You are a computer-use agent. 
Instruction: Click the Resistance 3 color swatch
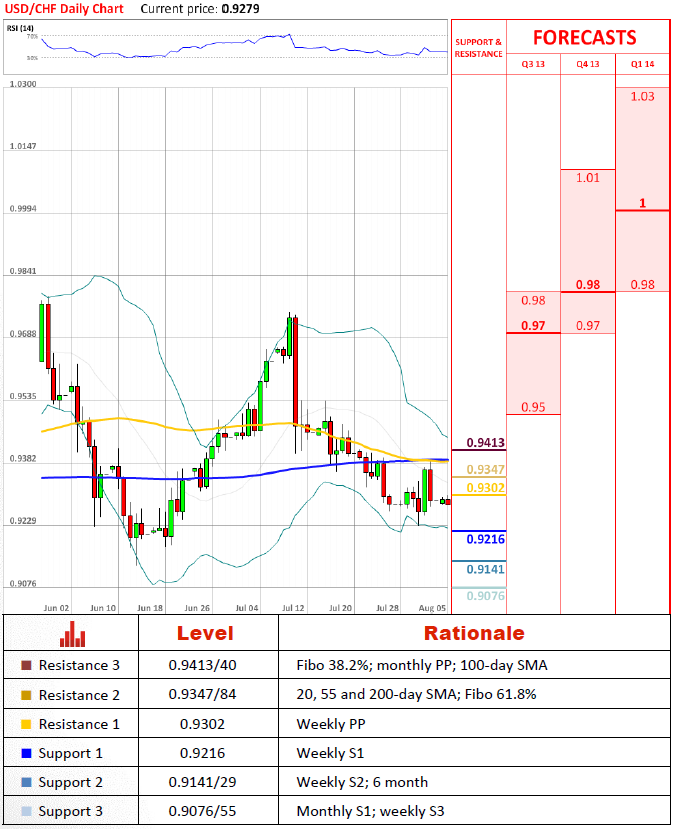(x=26, y=665)
